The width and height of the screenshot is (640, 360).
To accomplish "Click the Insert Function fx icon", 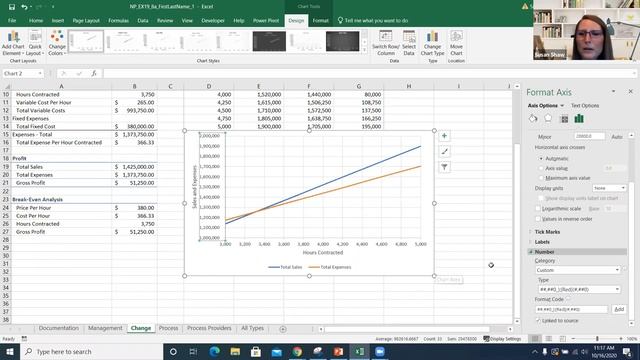I will click(94, 73).
